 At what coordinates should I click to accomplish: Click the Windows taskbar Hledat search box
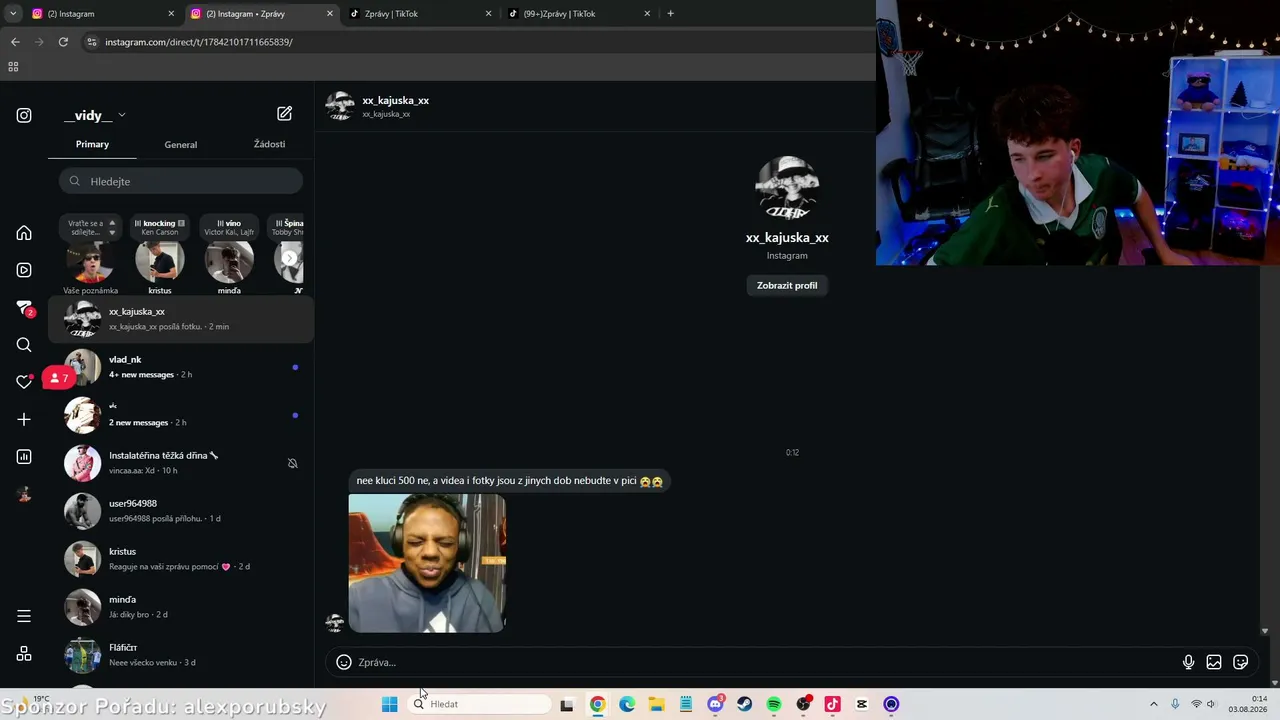pyautogui.click(x=480, y=704)
